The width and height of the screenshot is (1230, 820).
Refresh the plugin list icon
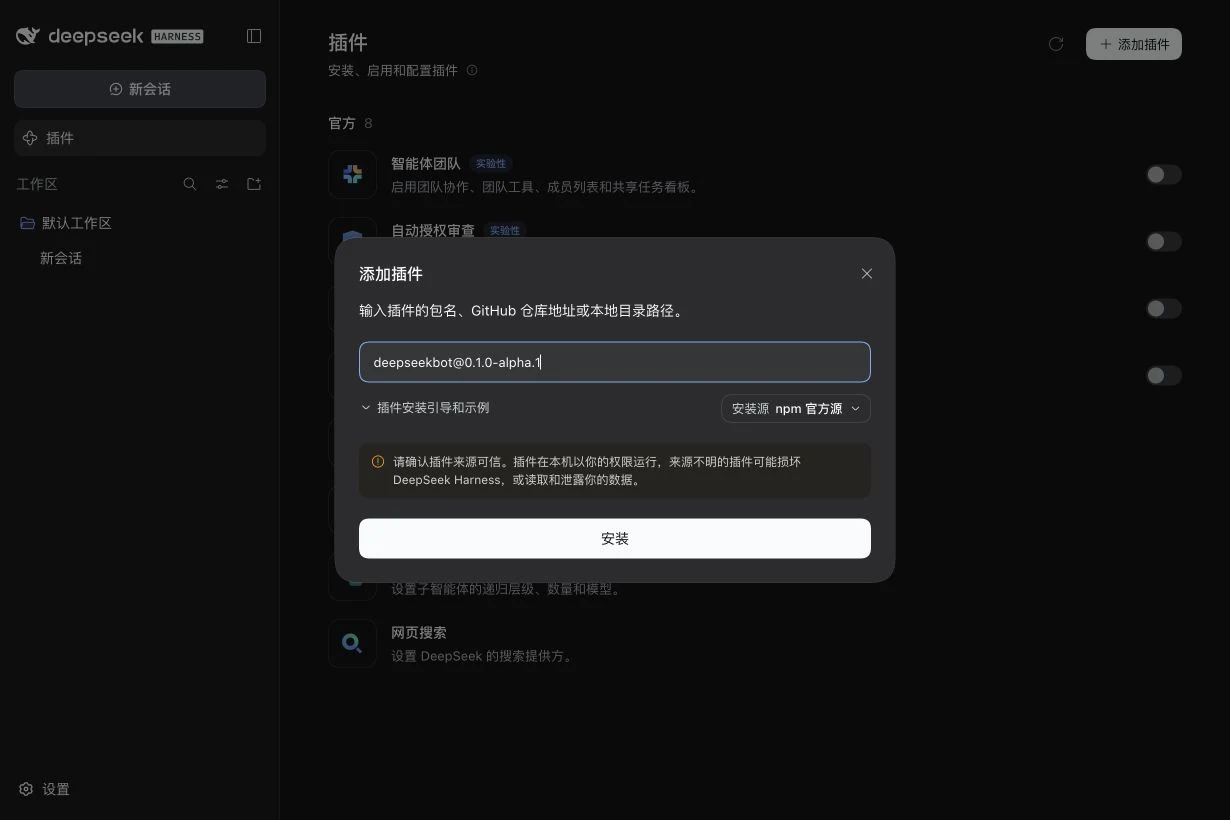point(1056,44)
